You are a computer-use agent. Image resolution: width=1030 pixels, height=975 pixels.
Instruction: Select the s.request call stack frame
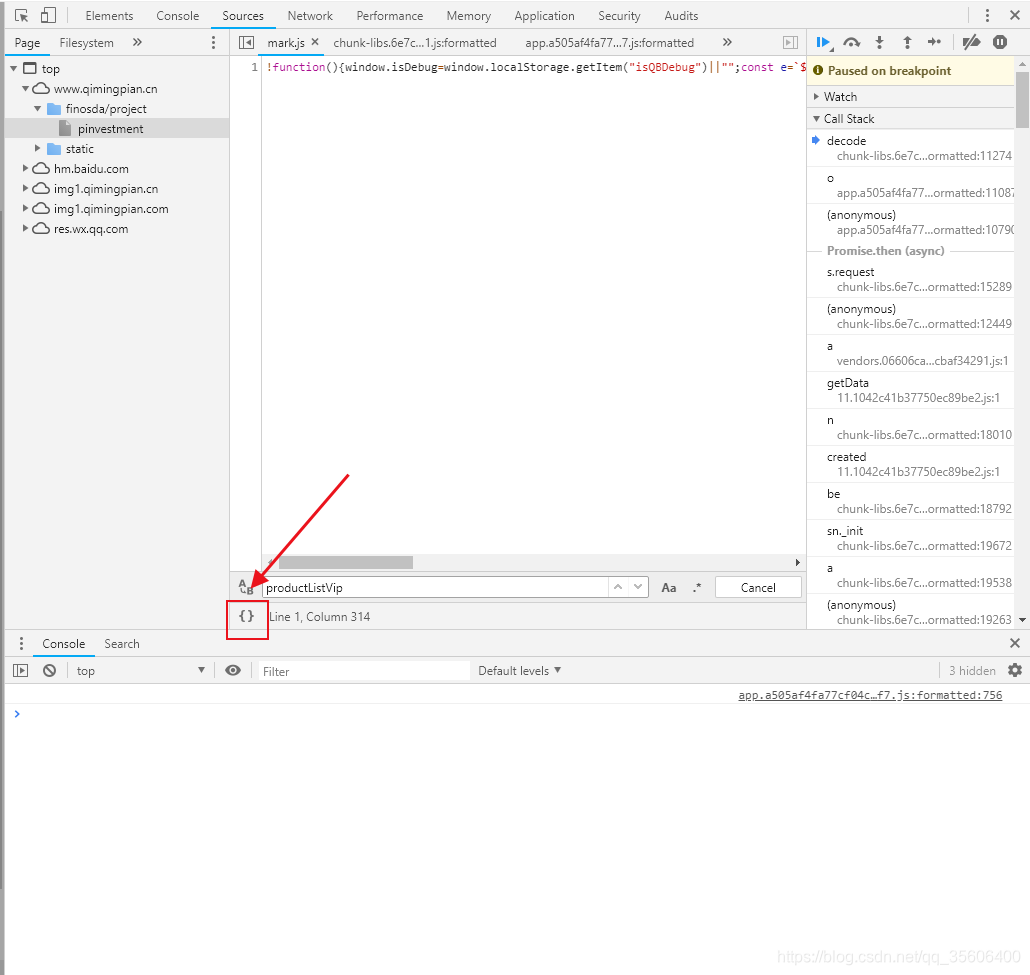(912, 279)
